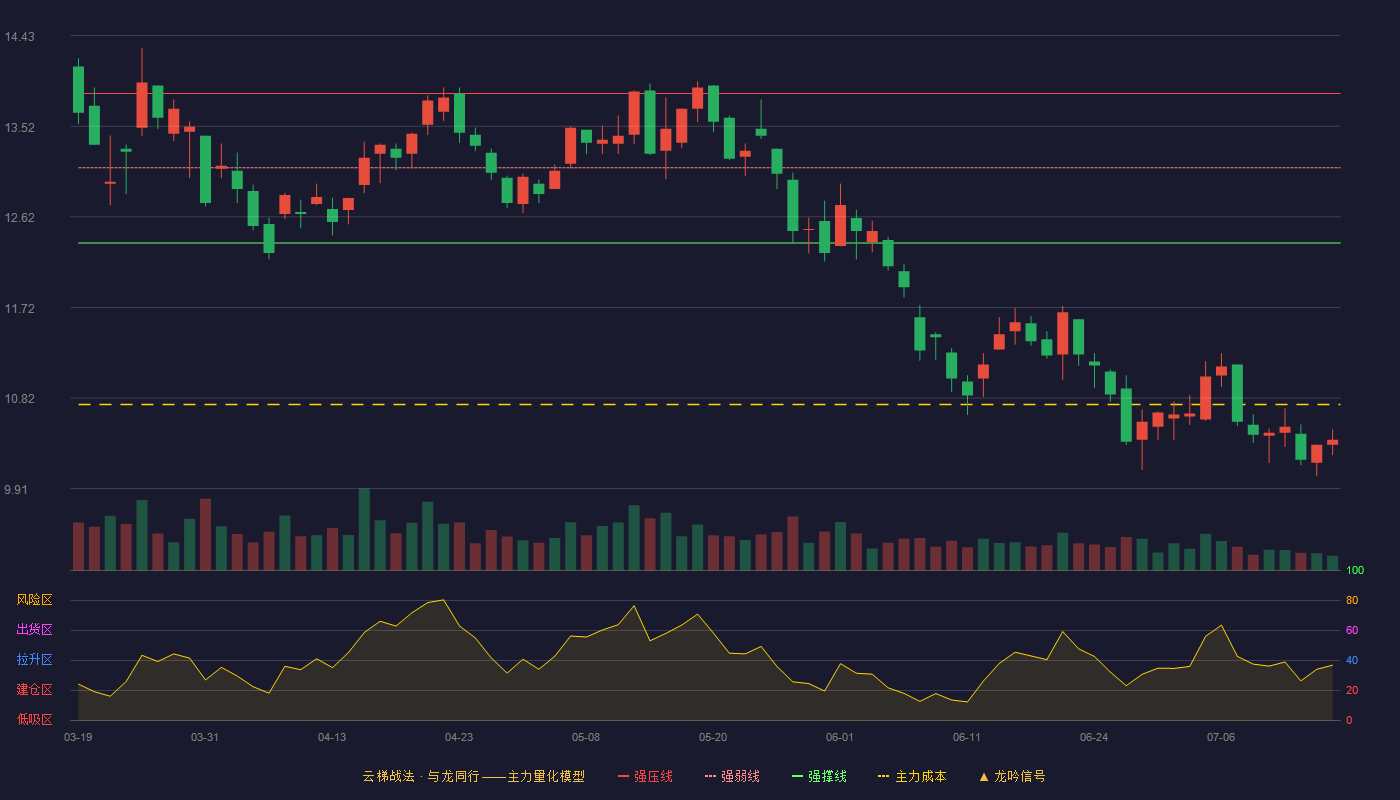
Task: Click the 60 indicator scale value
Action: (x=1352, y=631)
